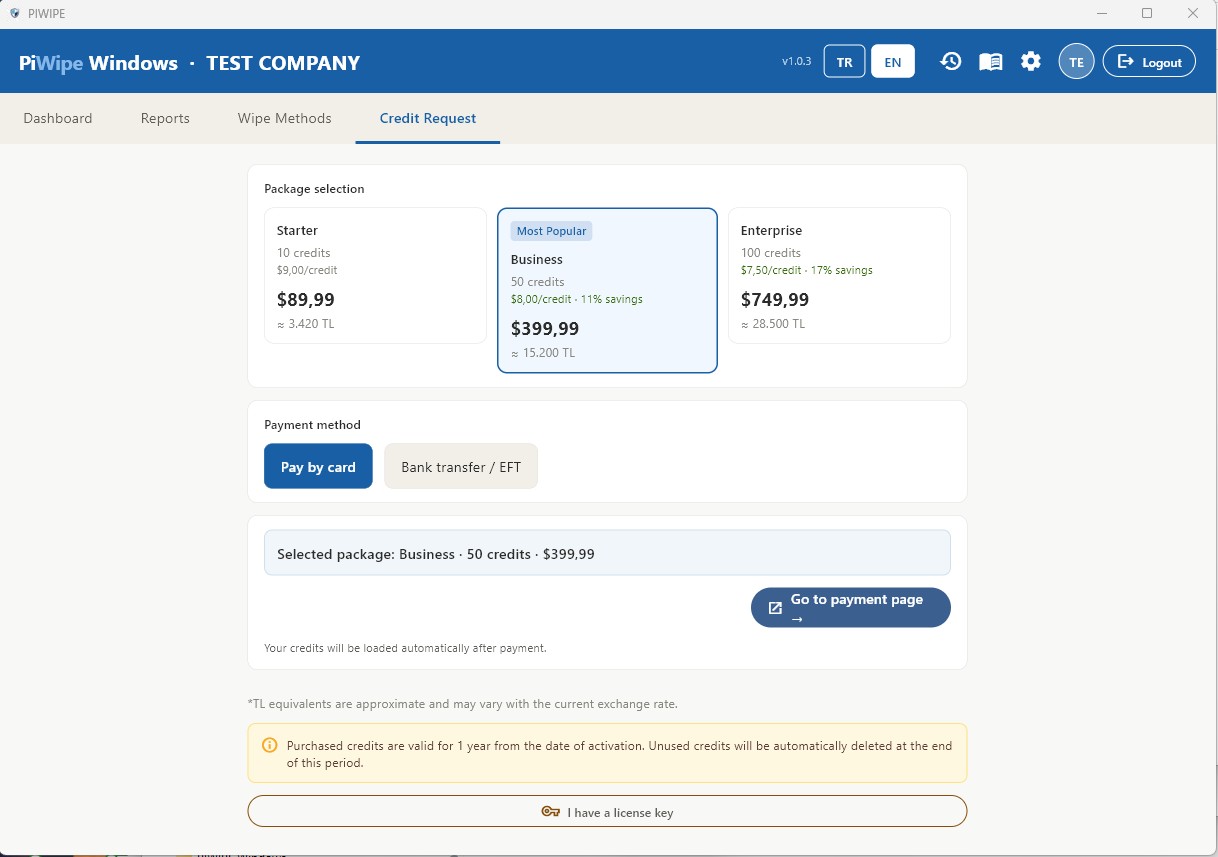1218x857 pixels.
Task: Click the TE profile avatar
Action: (x=1076, y=61)
